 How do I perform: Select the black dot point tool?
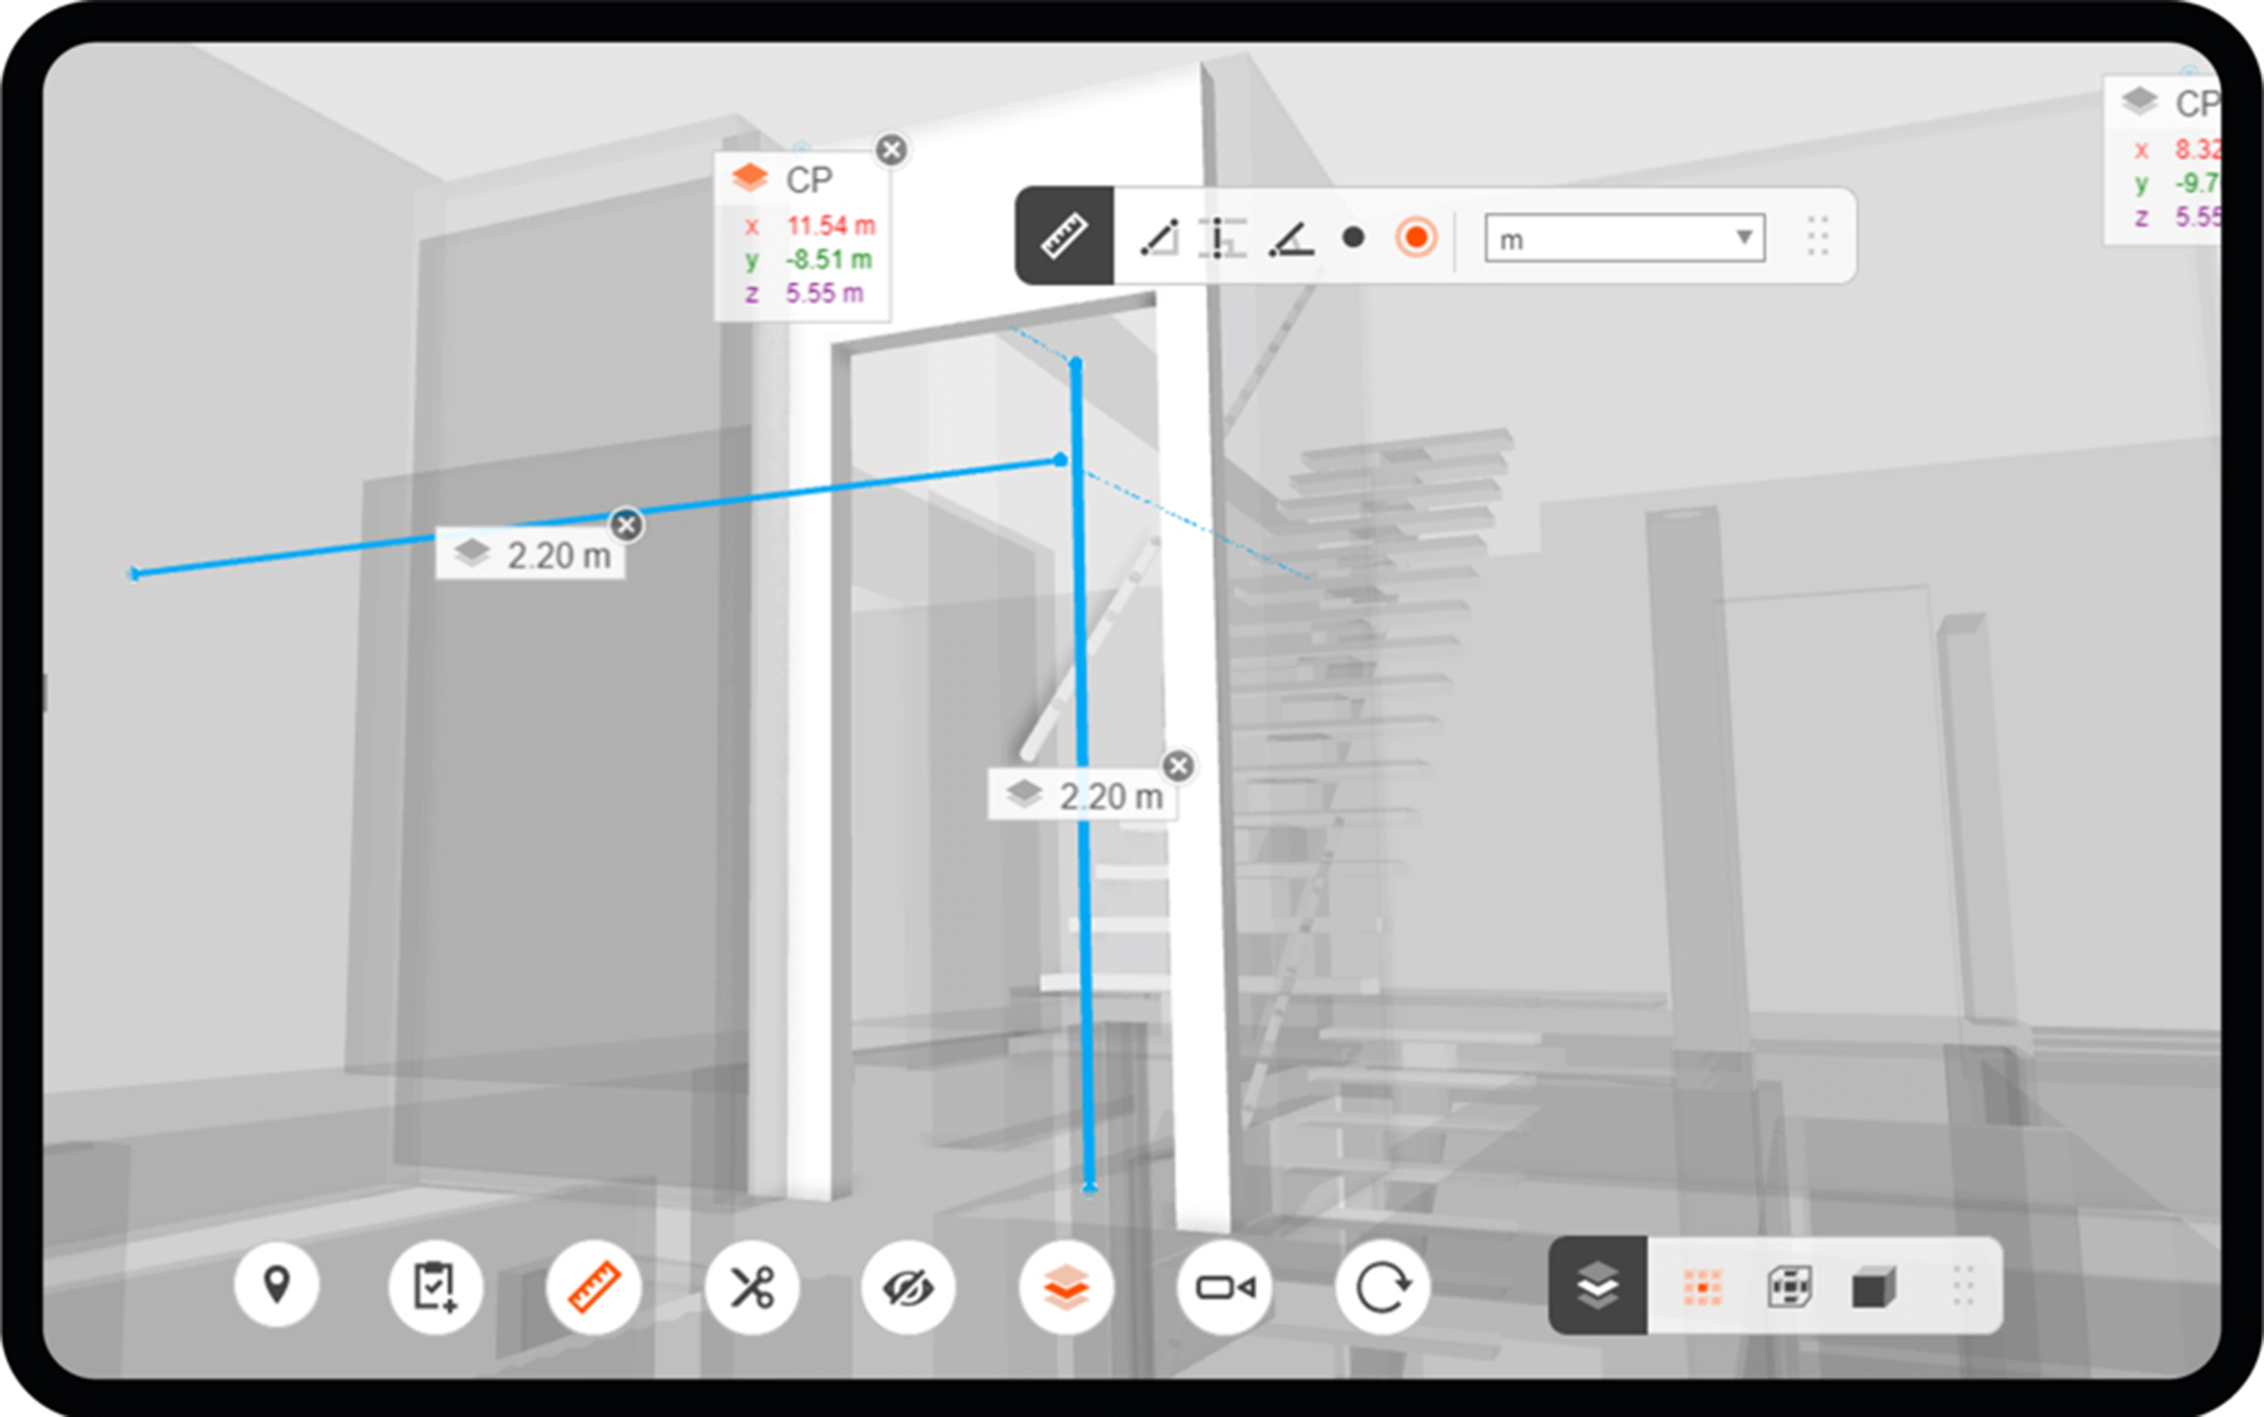(1353, 238)
